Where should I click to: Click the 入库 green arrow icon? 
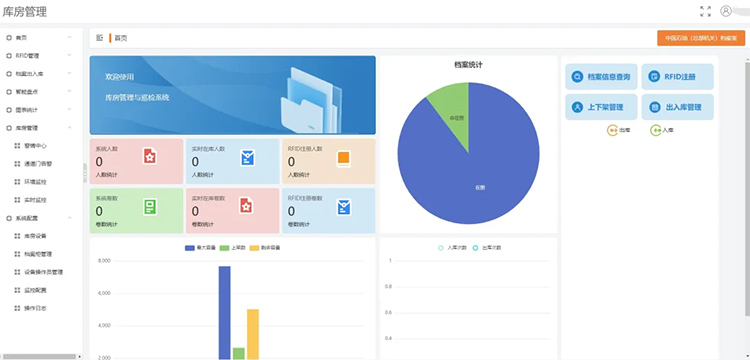(x=655, y=130)
